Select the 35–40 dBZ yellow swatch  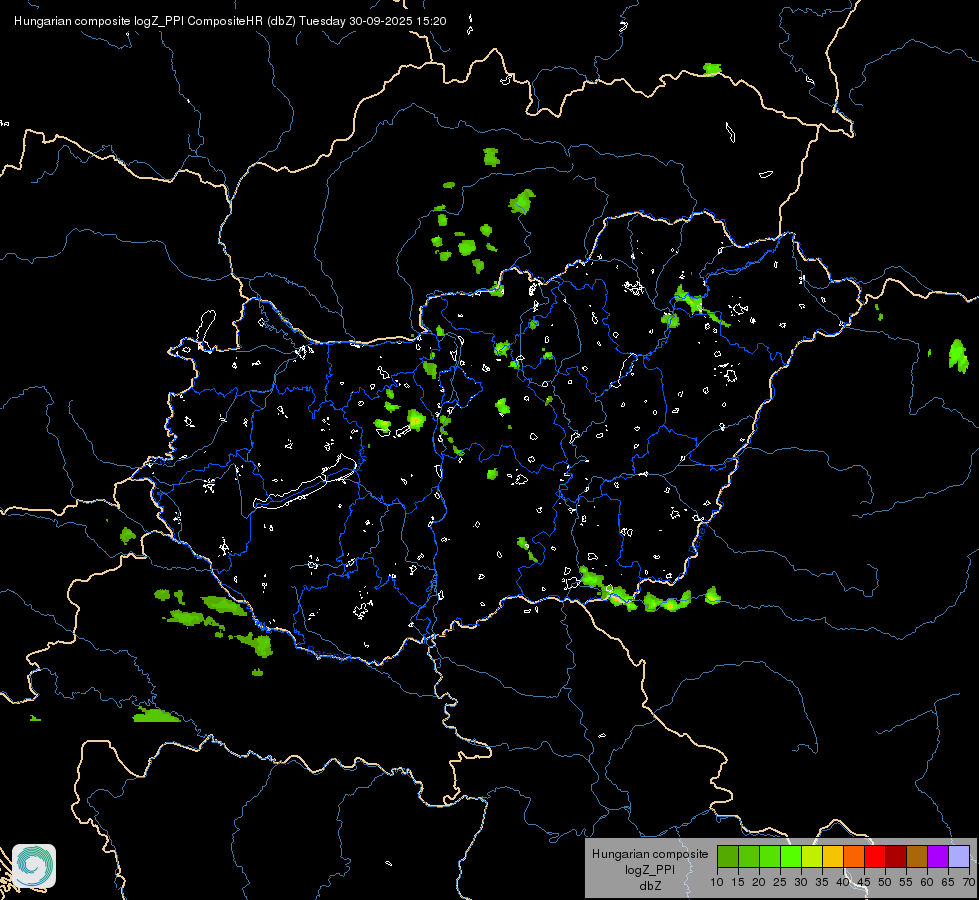pos(832,856)
